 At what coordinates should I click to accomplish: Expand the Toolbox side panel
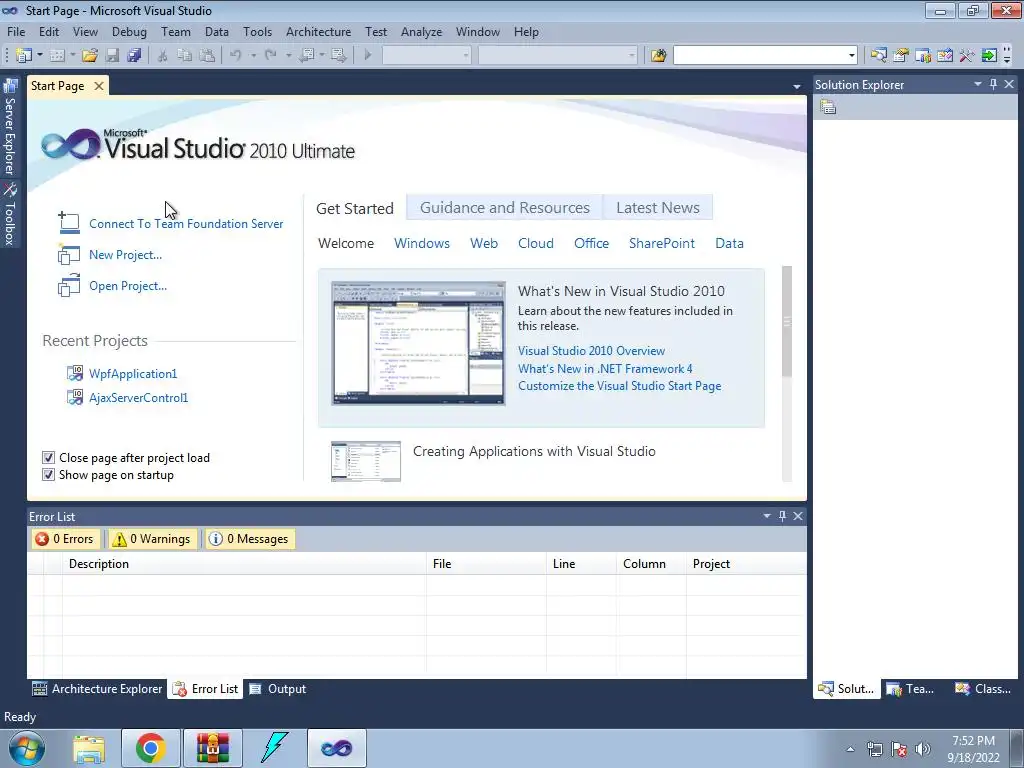[10, 214]
